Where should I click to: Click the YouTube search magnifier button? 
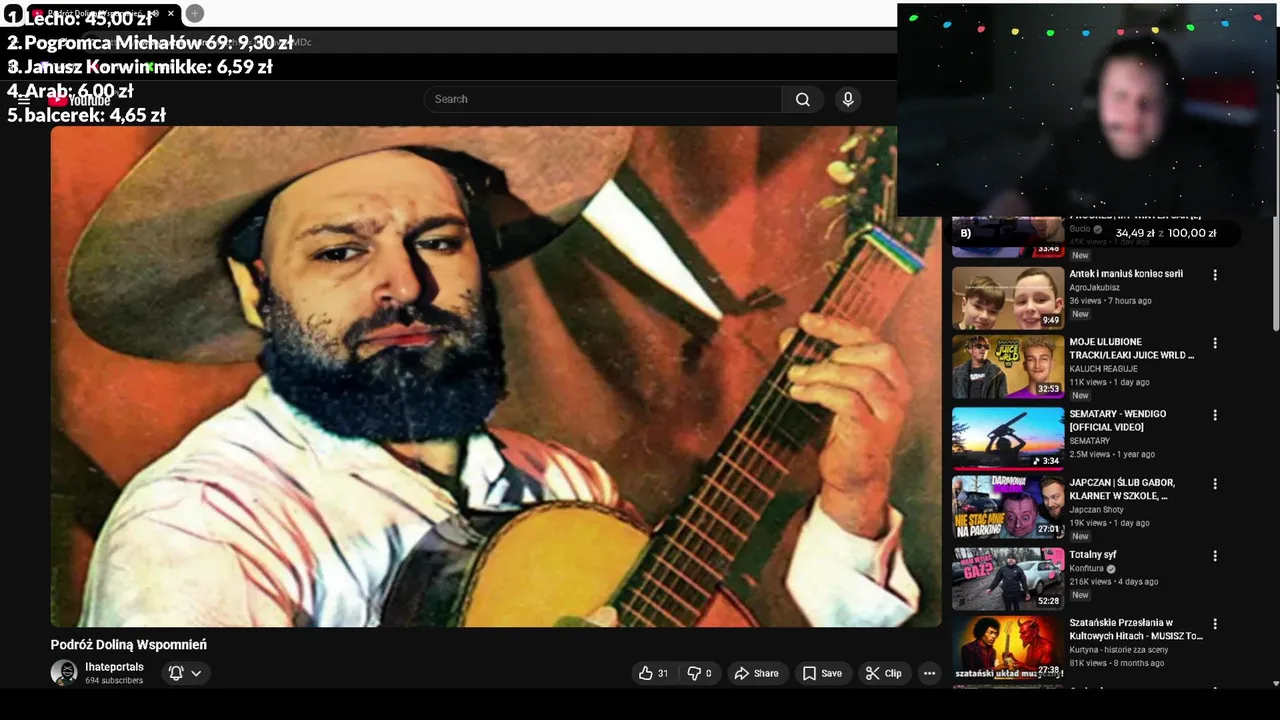pyautogui.click(x=802, y=99)
